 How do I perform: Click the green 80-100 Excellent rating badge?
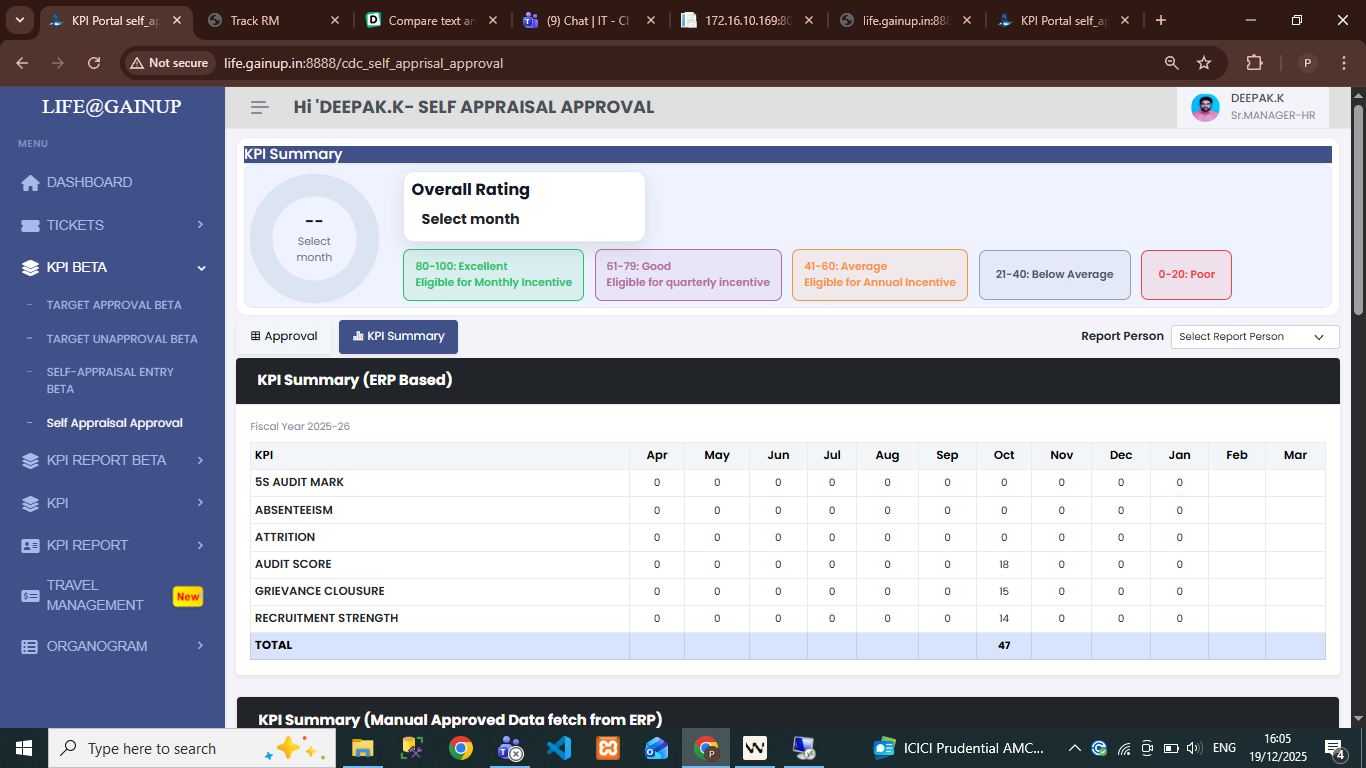pos(493,275)
